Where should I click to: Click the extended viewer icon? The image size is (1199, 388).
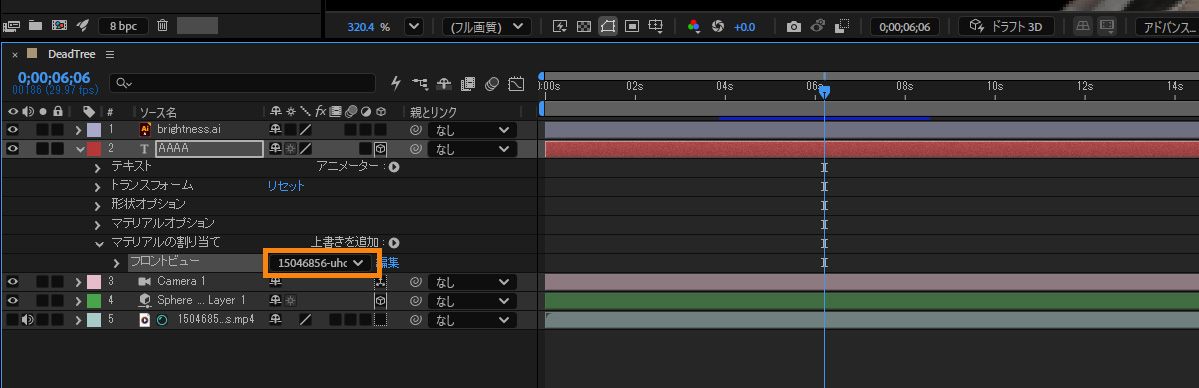[1106, 26]
